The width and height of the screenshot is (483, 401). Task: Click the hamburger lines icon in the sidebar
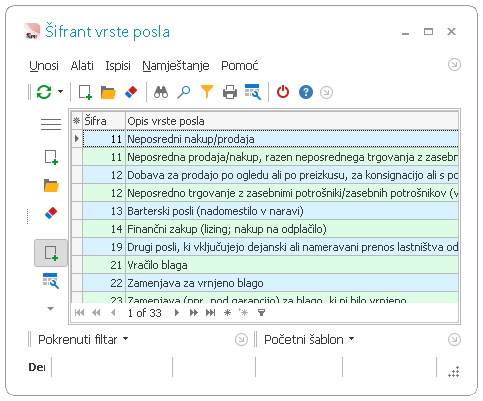point(51,124)
